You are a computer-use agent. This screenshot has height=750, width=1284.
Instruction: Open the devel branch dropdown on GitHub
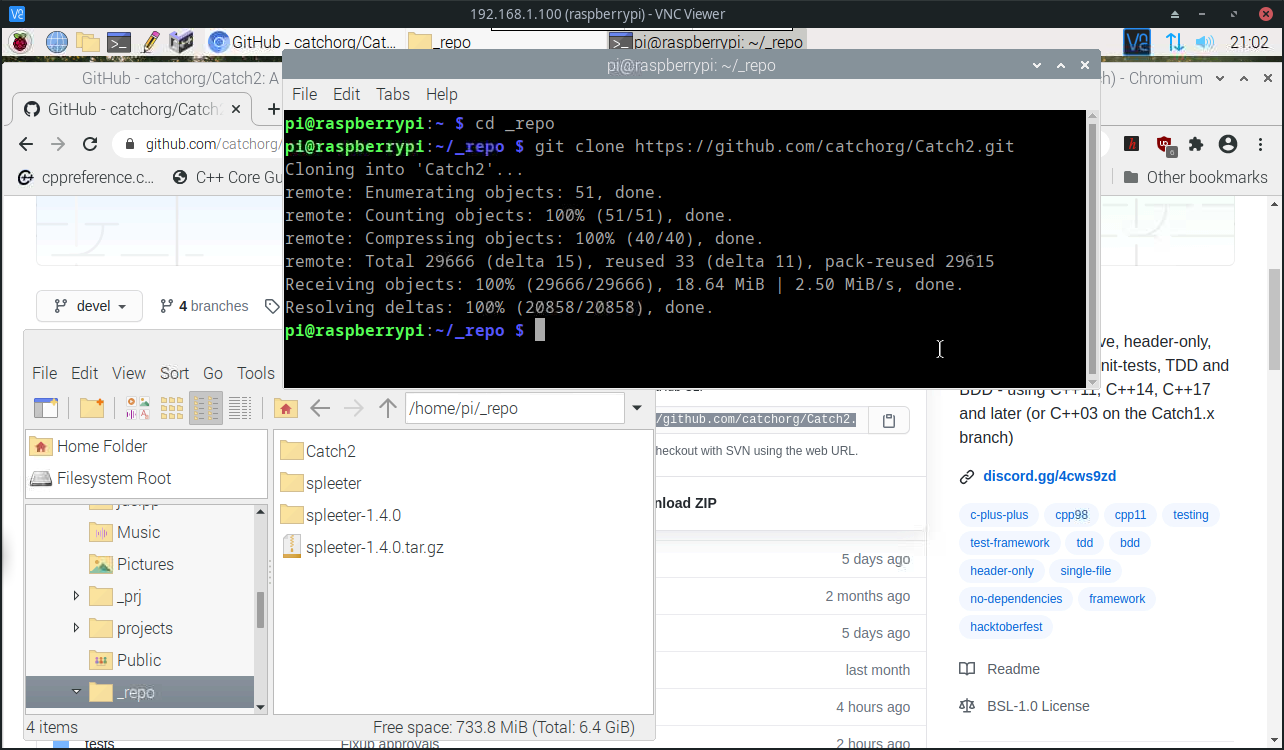[90, 306]
